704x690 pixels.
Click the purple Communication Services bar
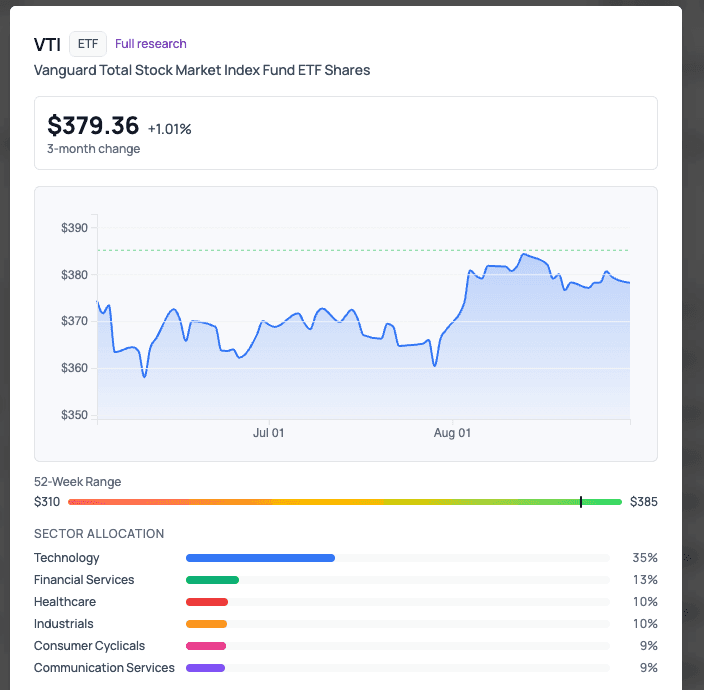(206, 668)
